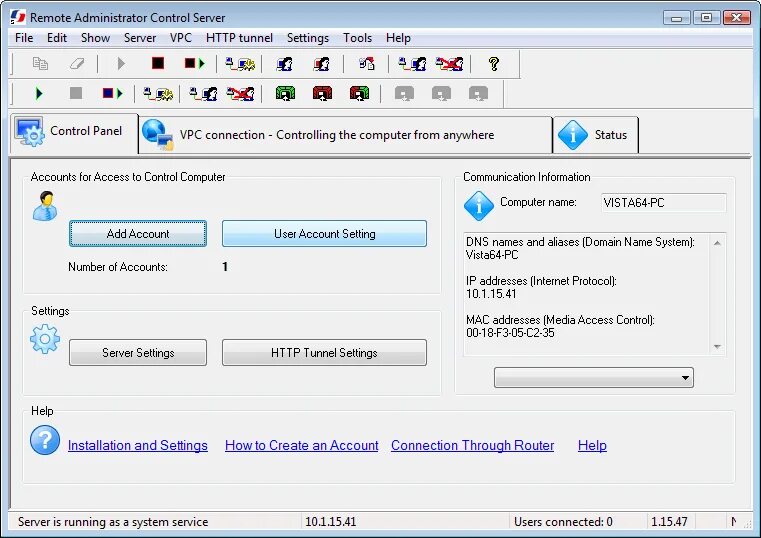Open the Help menu in the menu bar

click(x=398, y=38)
